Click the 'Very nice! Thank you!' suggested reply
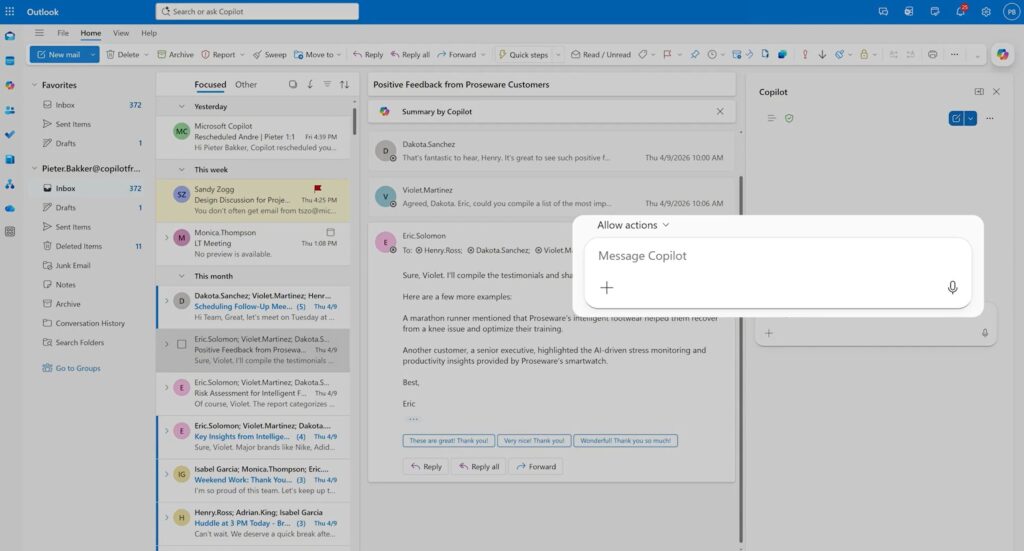This screenshot has height=551, width=1024. (x=533, y=440)
